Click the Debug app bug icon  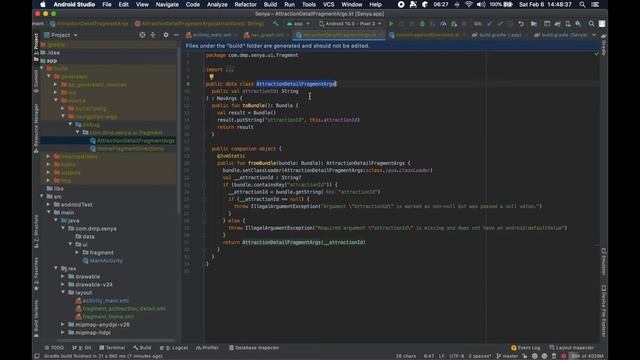pyautogui.click(x=422, y=24)
